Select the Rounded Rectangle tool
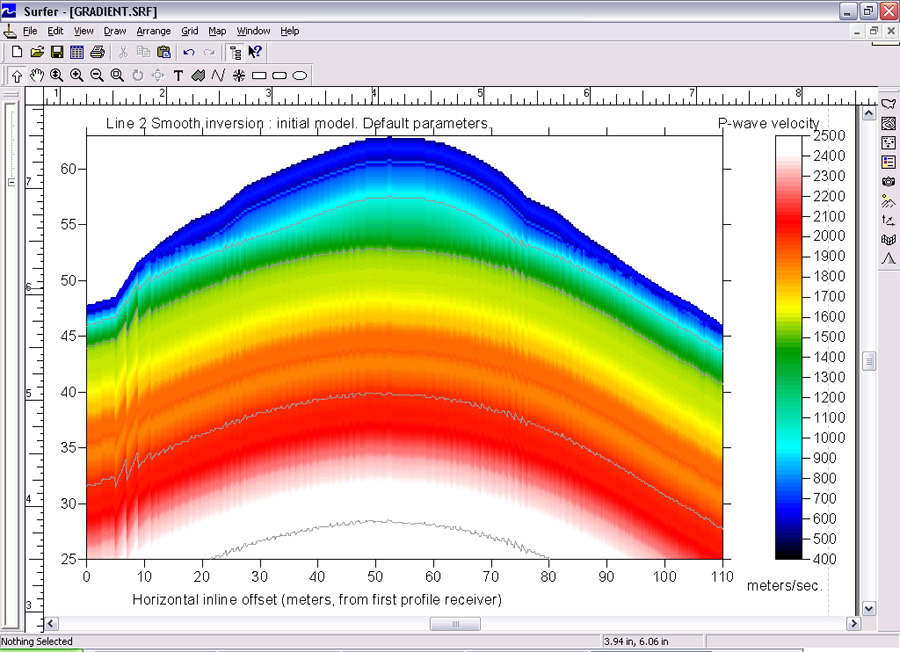 (x=280, y=75)
